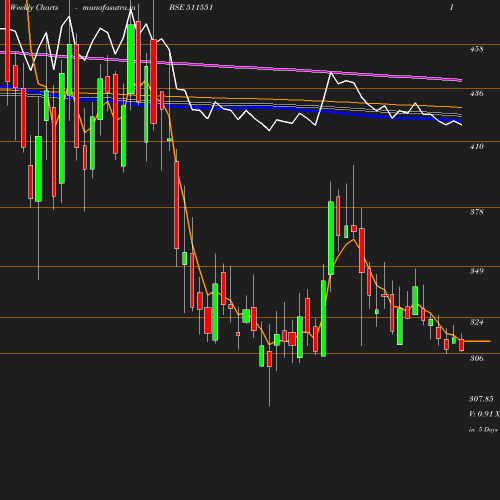Screen dimensions: 500x500
Task: Click the 306 price level label
Action: [x=477, y=358]
